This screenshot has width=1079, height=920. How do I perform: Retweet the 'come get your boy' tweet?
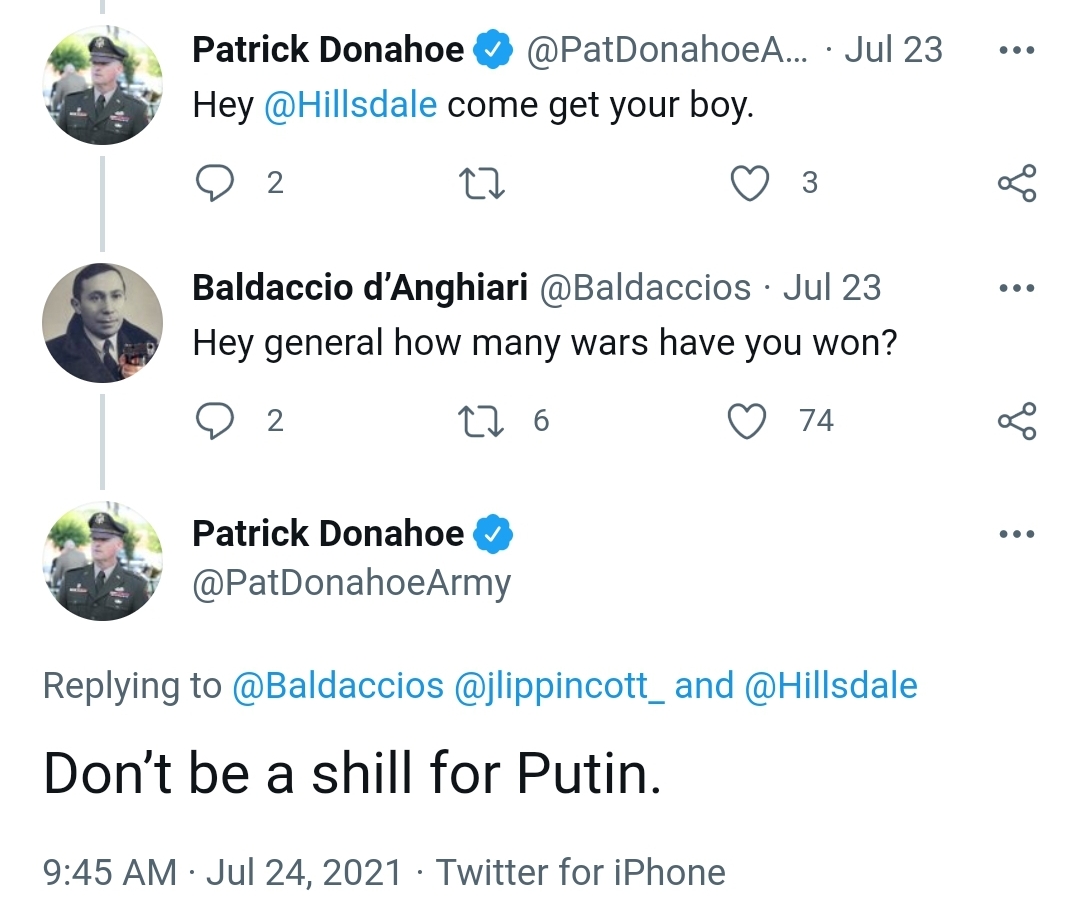pos(482,184)
